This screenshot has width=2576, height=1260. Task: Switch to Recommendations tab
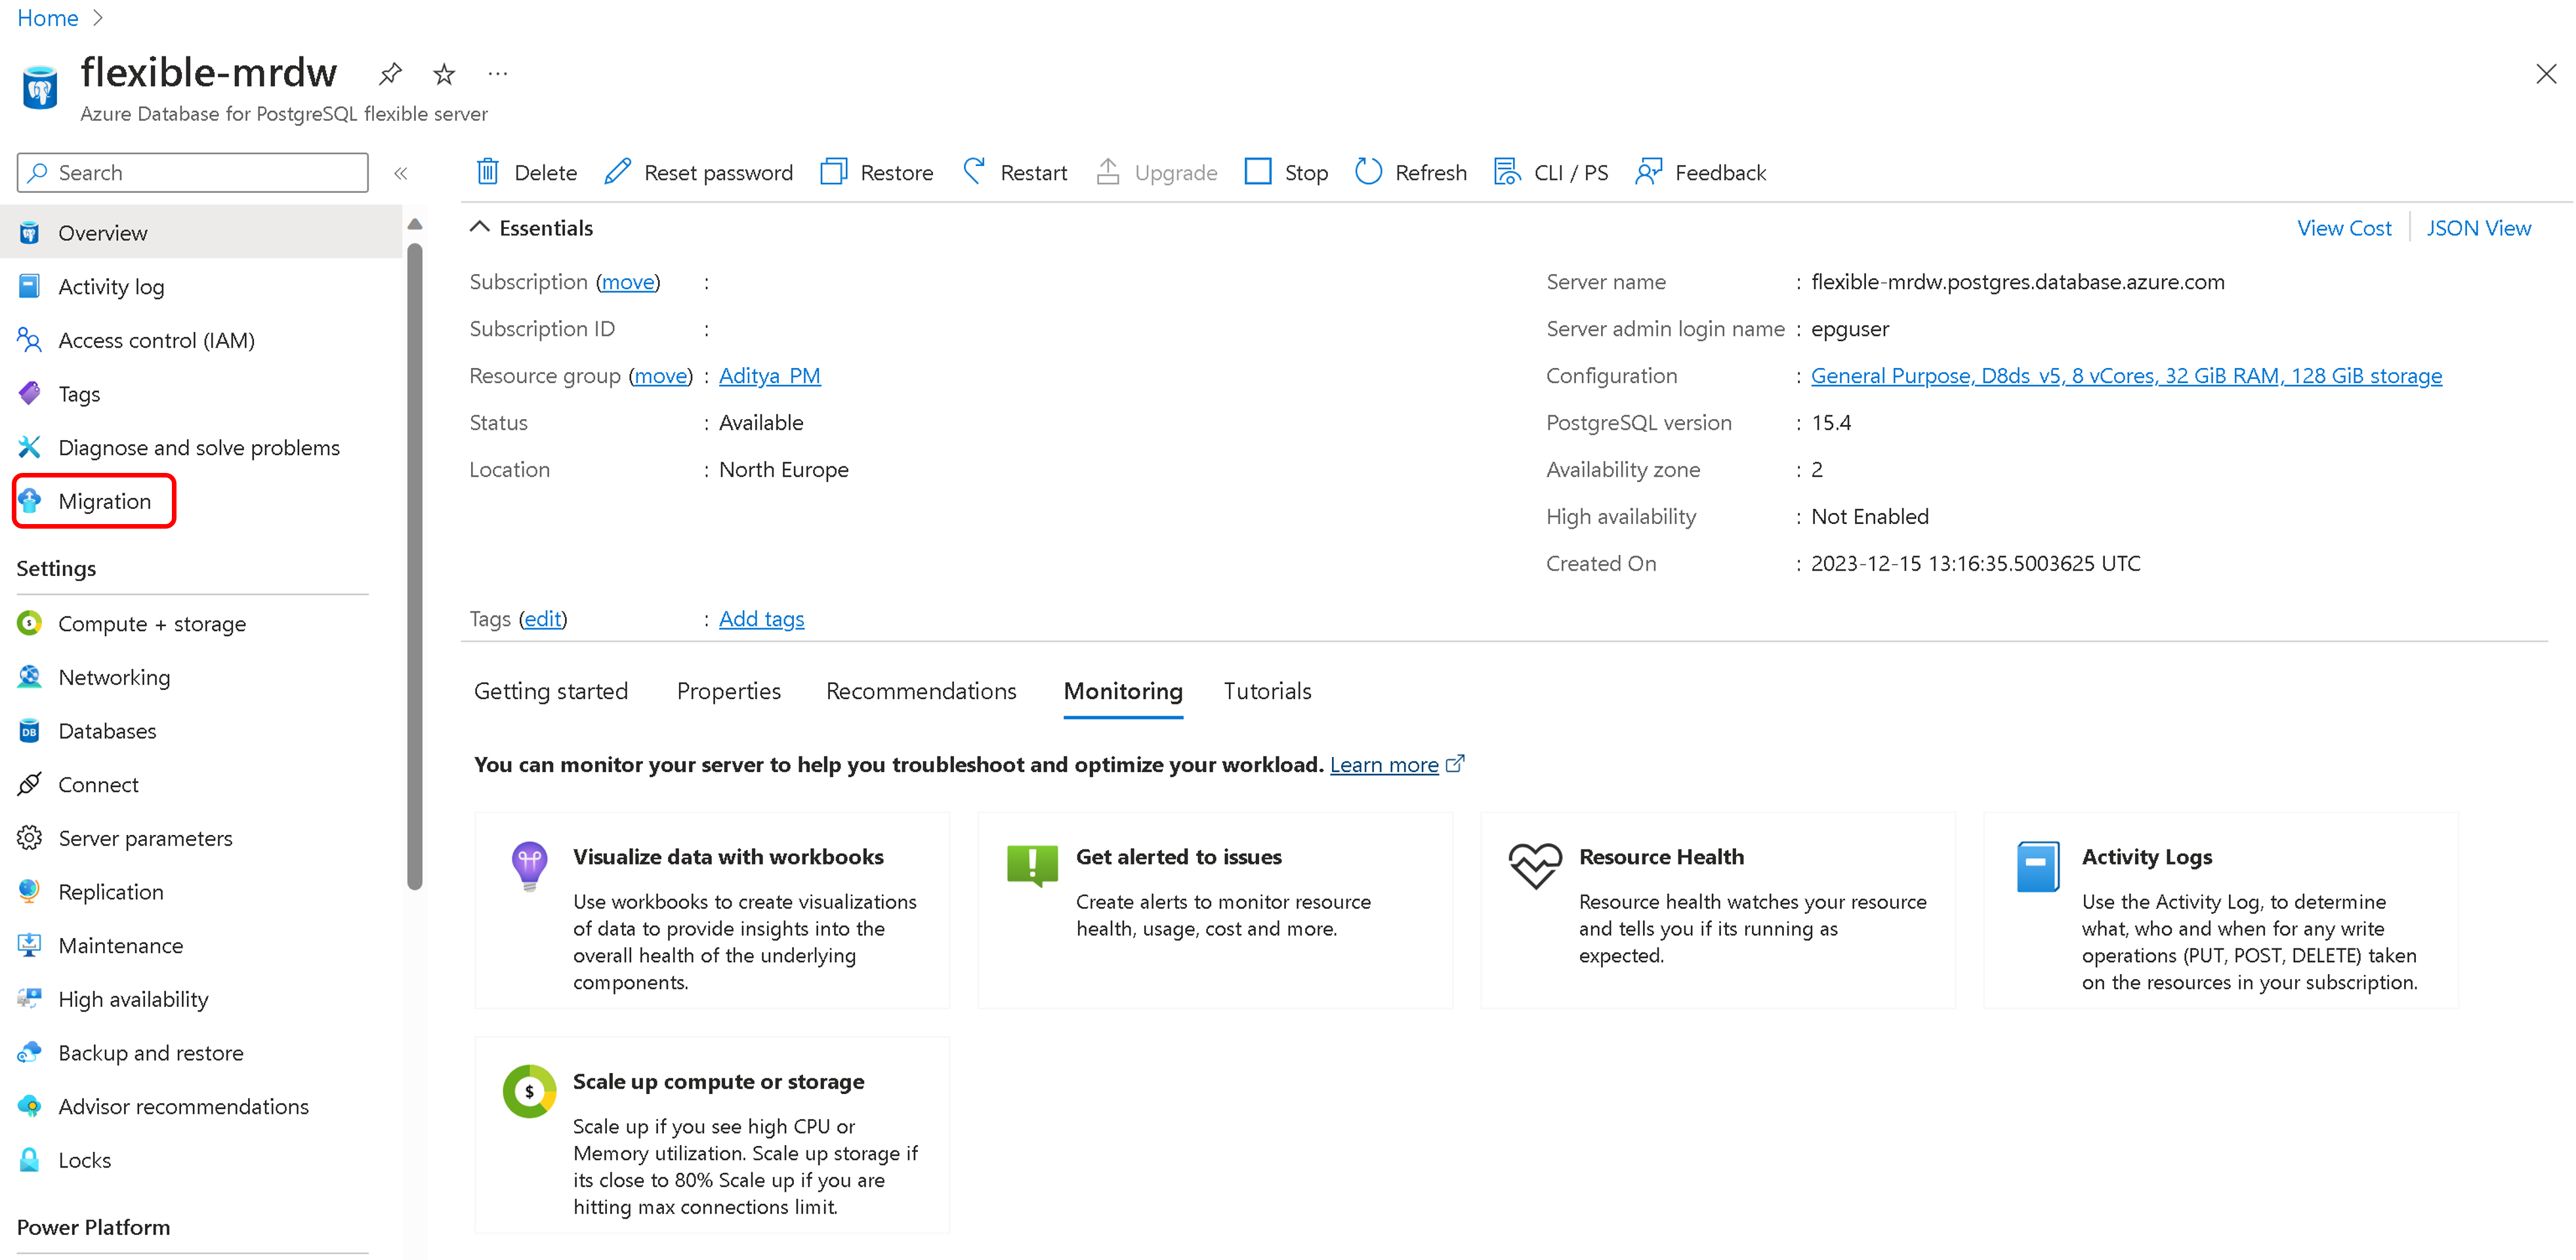[x=921, y=691]
